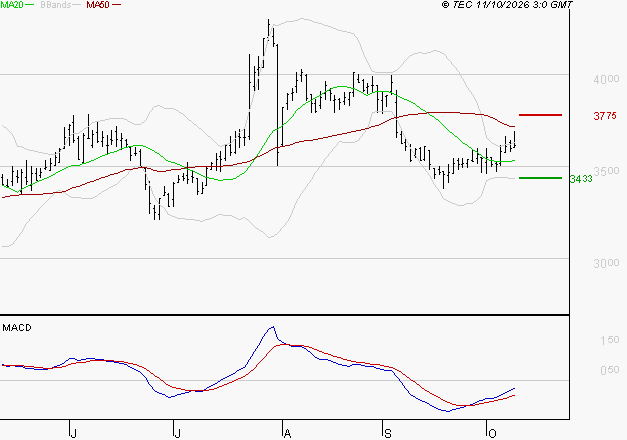Click the 3000 price axis label

click(x=606, y=263)
